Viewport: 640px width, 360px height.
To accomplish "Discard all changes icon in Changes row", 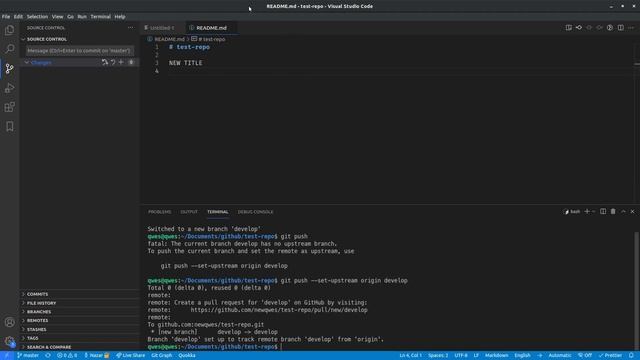I will click(x=113, y=62).
